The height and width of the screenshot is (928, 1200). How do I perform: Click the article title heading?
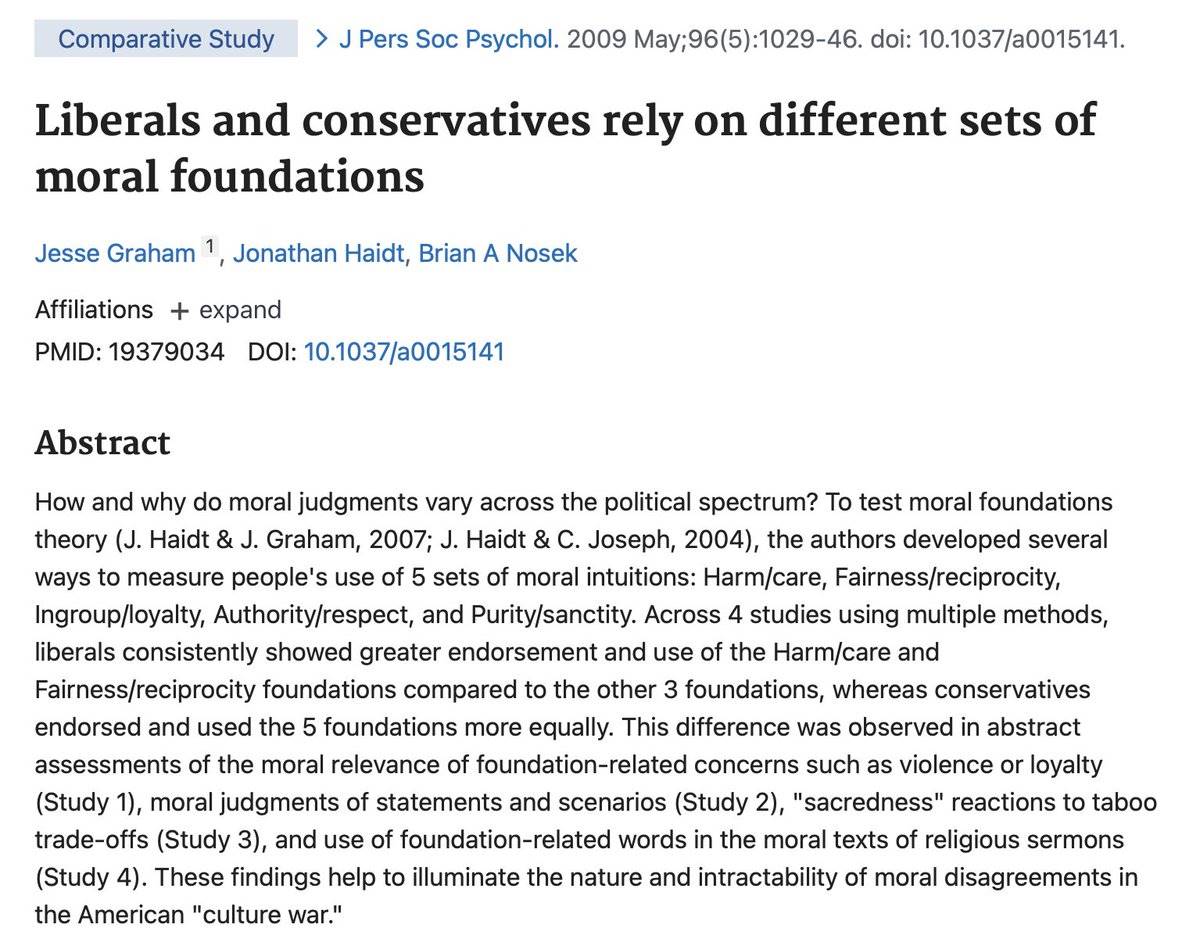(x=565, y=148)
